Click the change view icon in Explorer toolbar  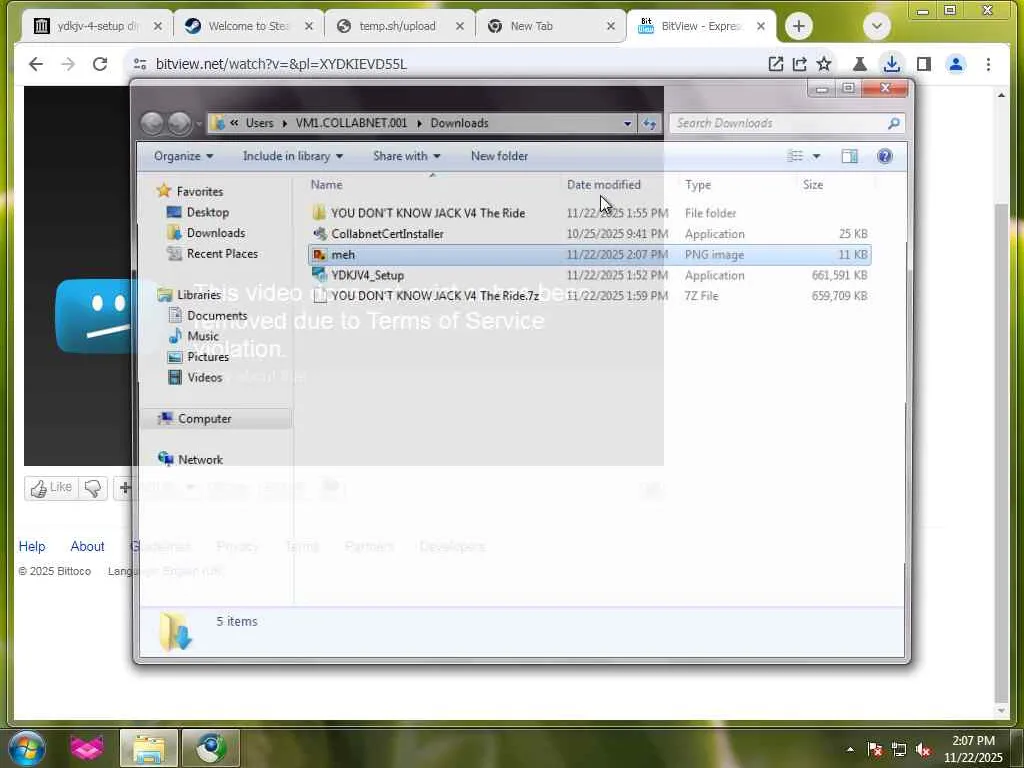click(x=795, y=156)
